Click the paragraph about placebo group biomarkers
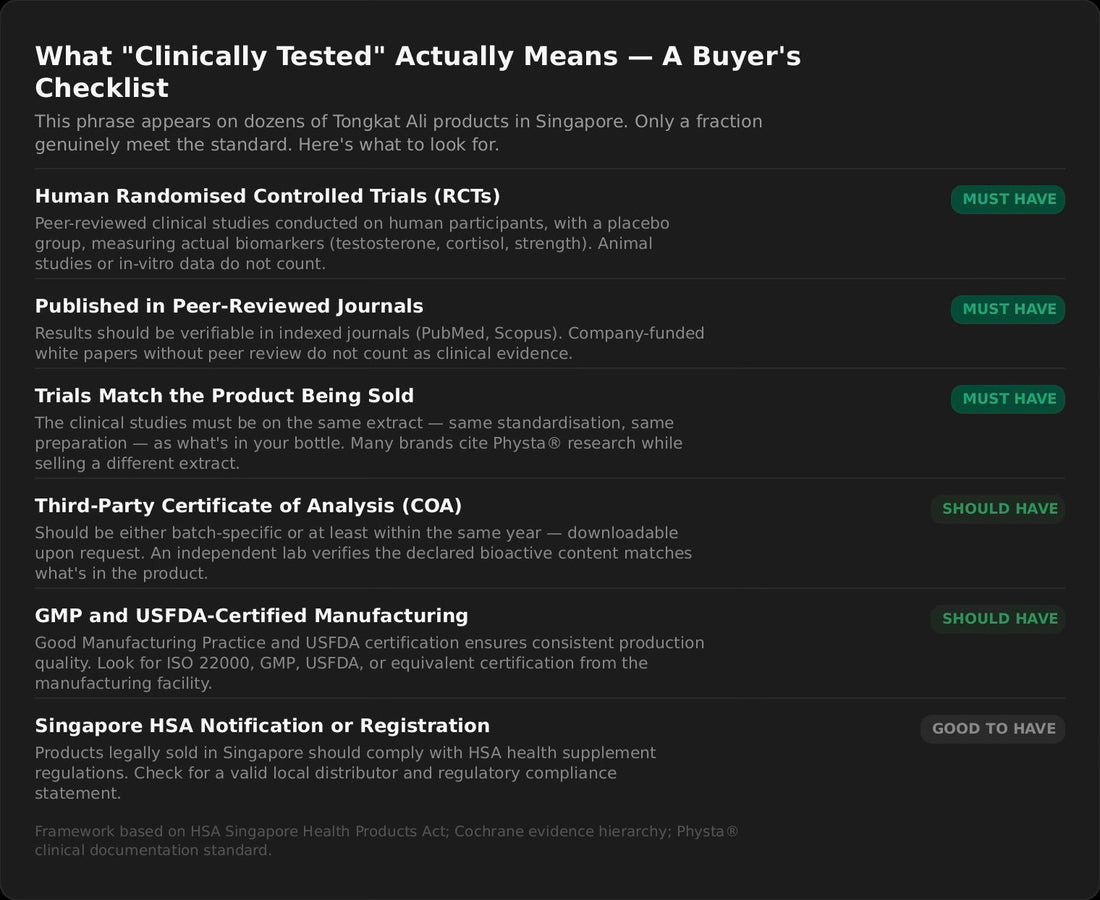The height and width of the screenshot is (900, 1100). tap(352, 243)
